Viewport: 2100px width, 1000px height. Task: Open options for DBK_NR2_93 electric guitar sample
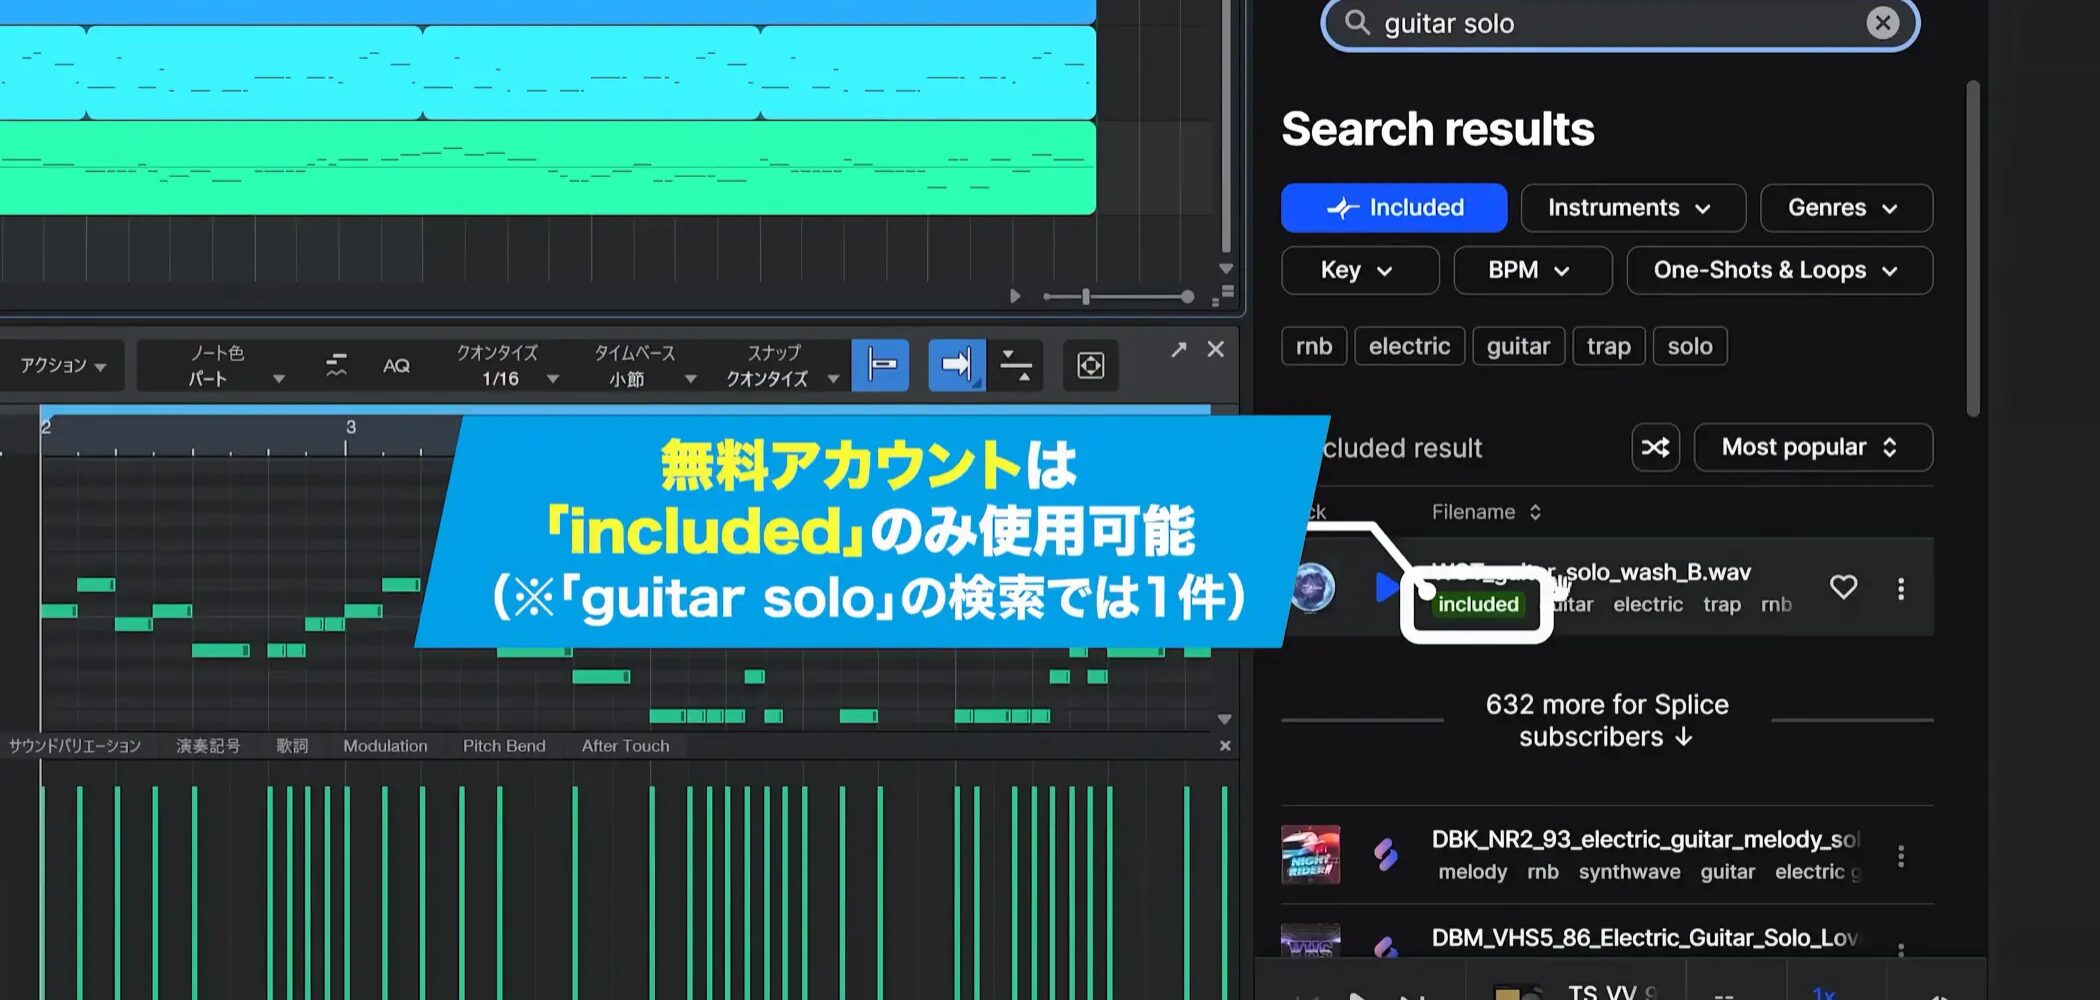1900,856
